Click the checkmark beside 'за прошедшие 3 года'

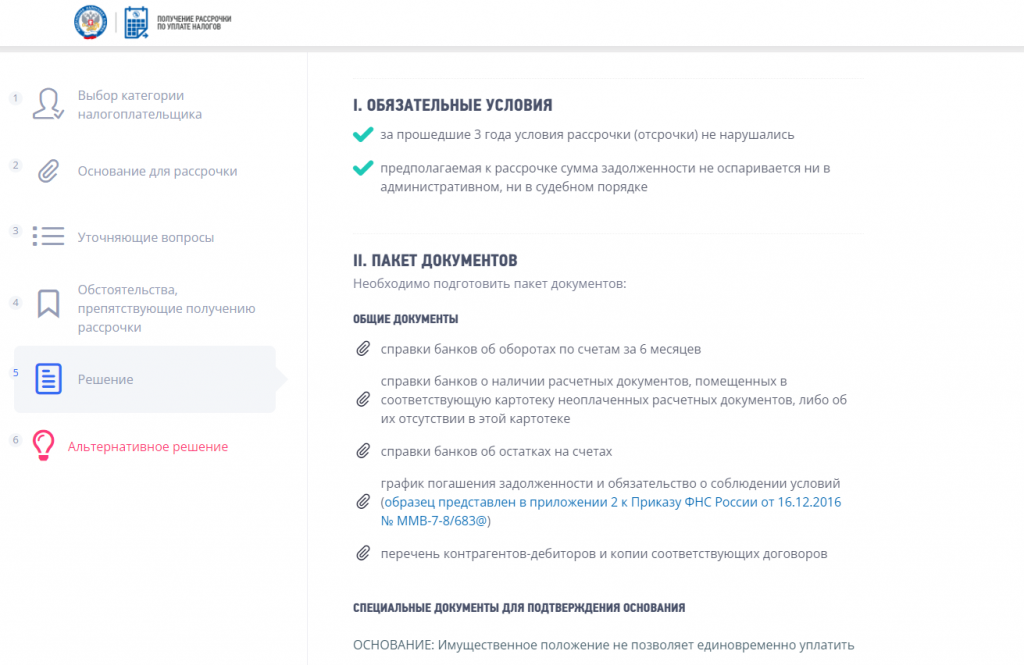tap(362, 134)
